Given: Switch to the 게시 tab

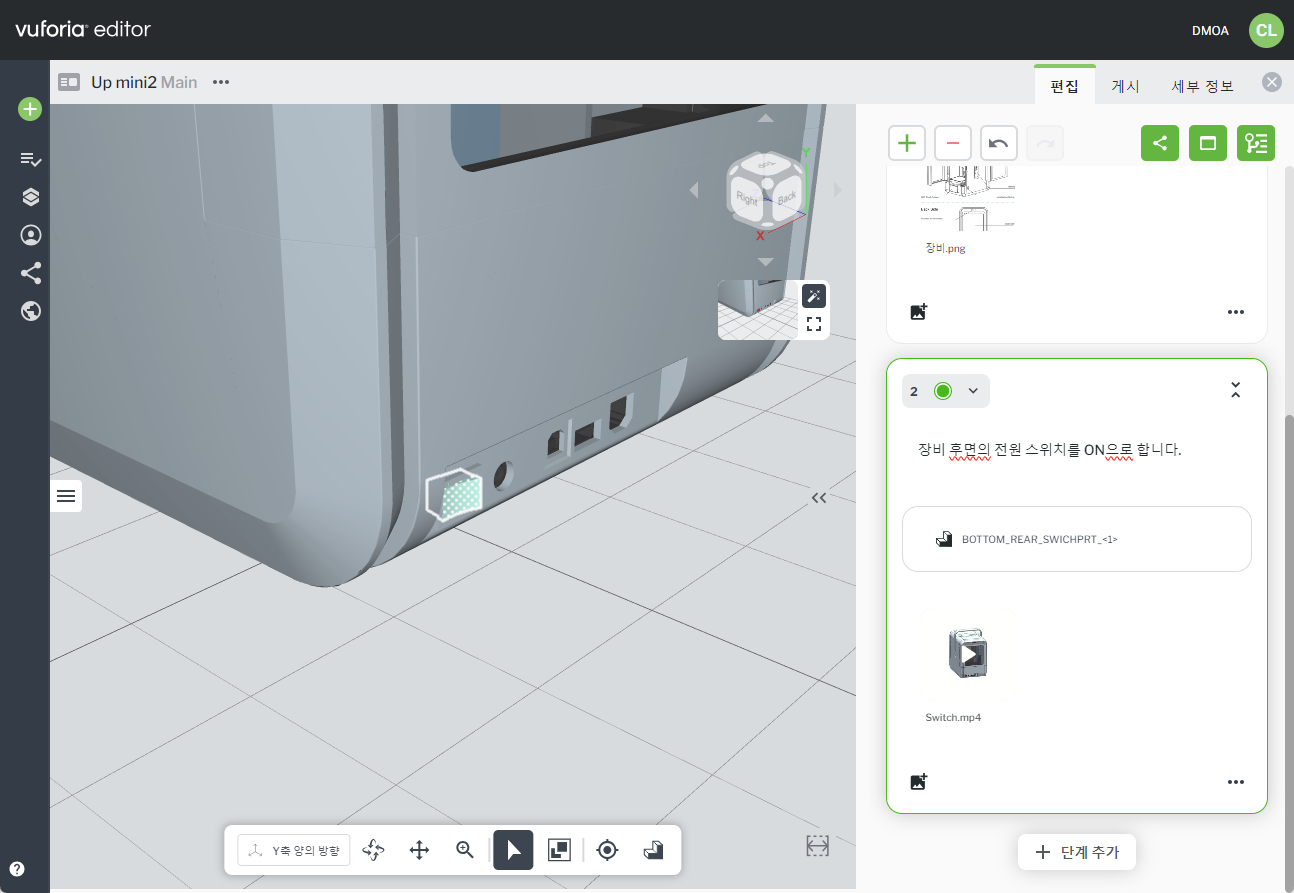Looking at the screenshot, I should click(x=1125, y=86).
